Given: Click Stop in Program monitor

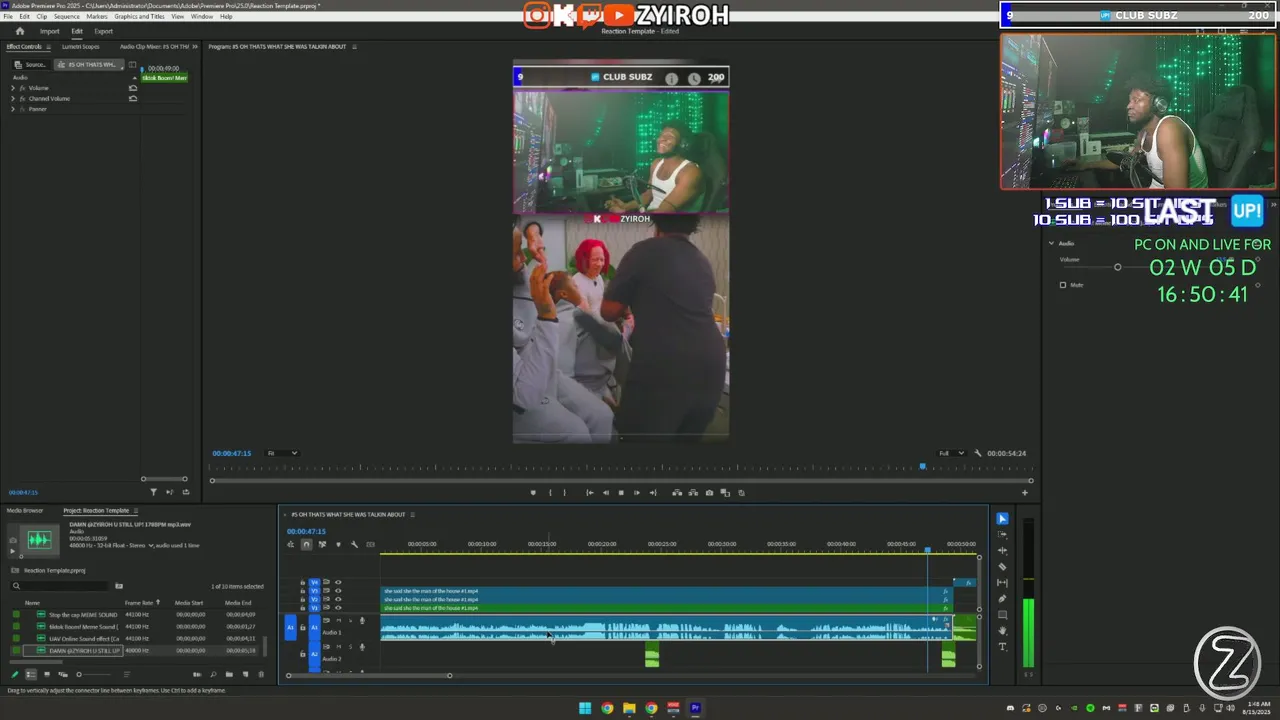Looking at the screenshot, I should 621,492.
